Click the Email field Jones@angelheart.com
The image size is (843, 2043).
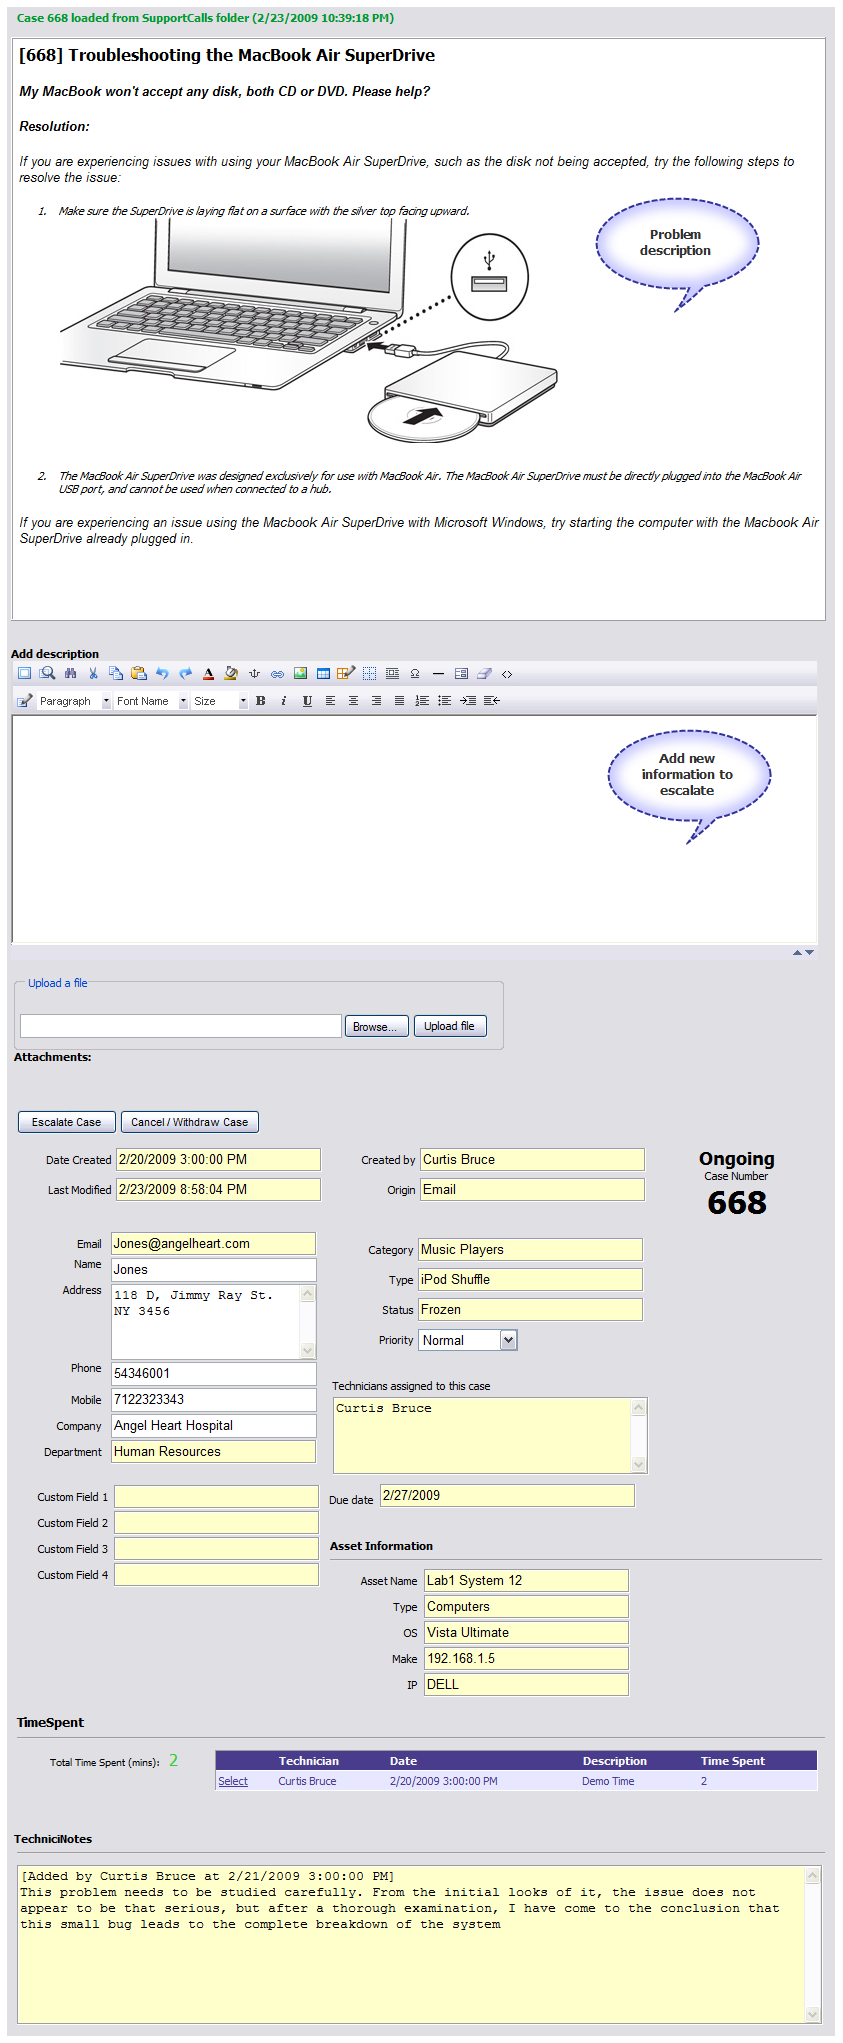tap(214, 1244)
